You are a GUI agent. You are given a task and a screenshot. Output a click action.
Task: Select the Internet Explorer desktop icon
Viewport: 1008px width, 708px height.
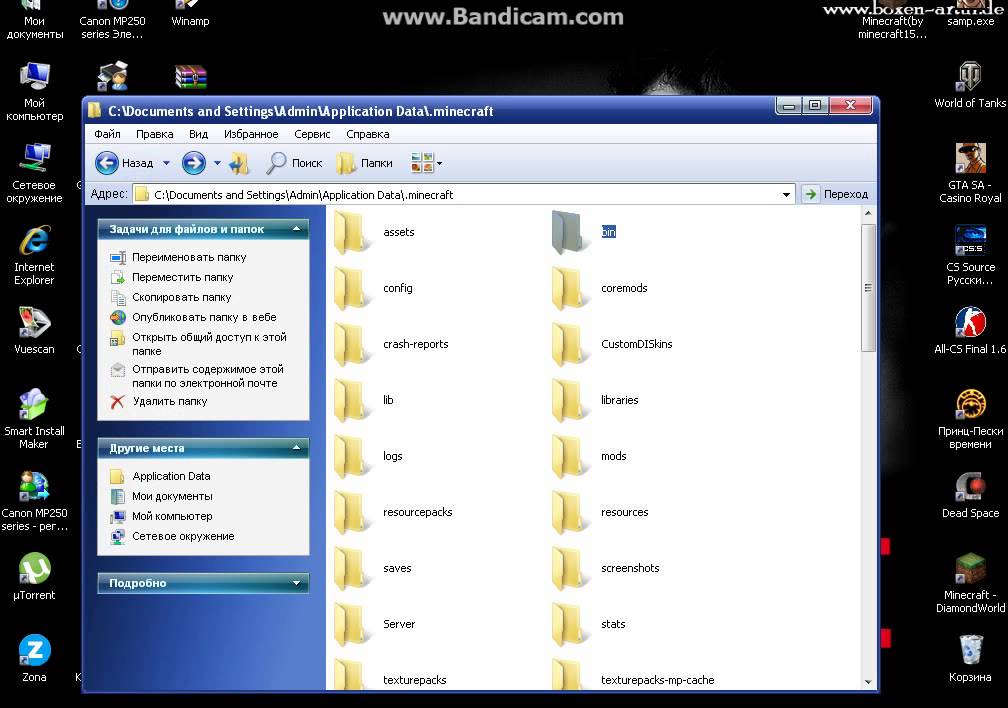pos(34,241)
